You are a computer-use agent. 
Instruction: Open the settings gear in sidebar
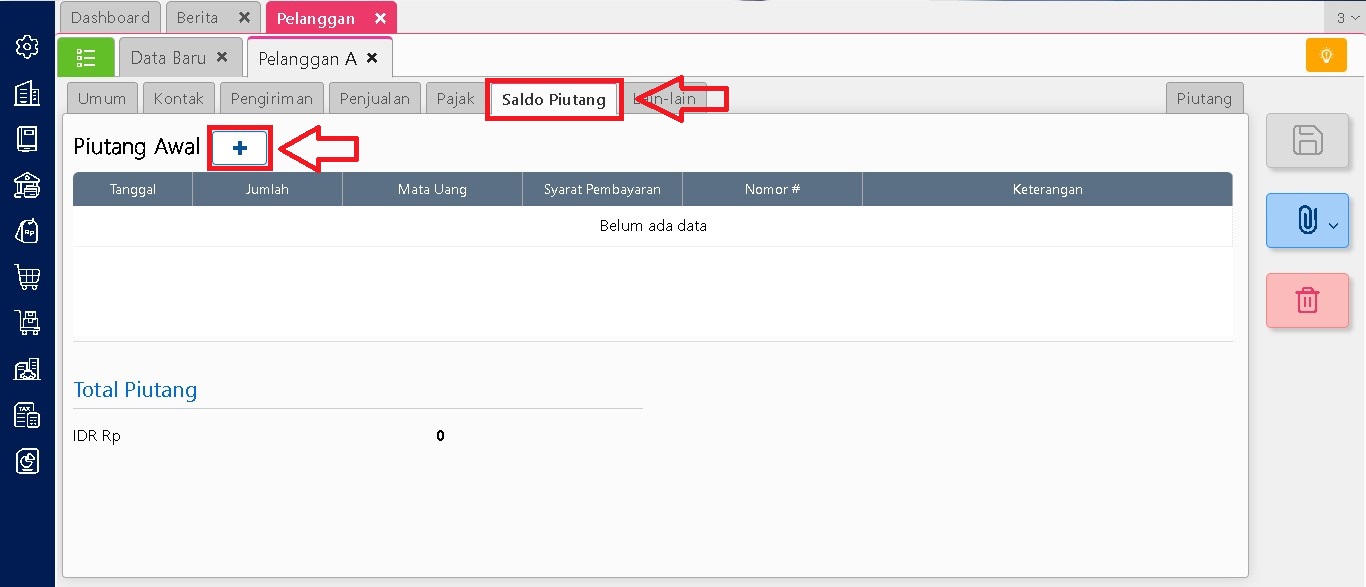point(27,46)
